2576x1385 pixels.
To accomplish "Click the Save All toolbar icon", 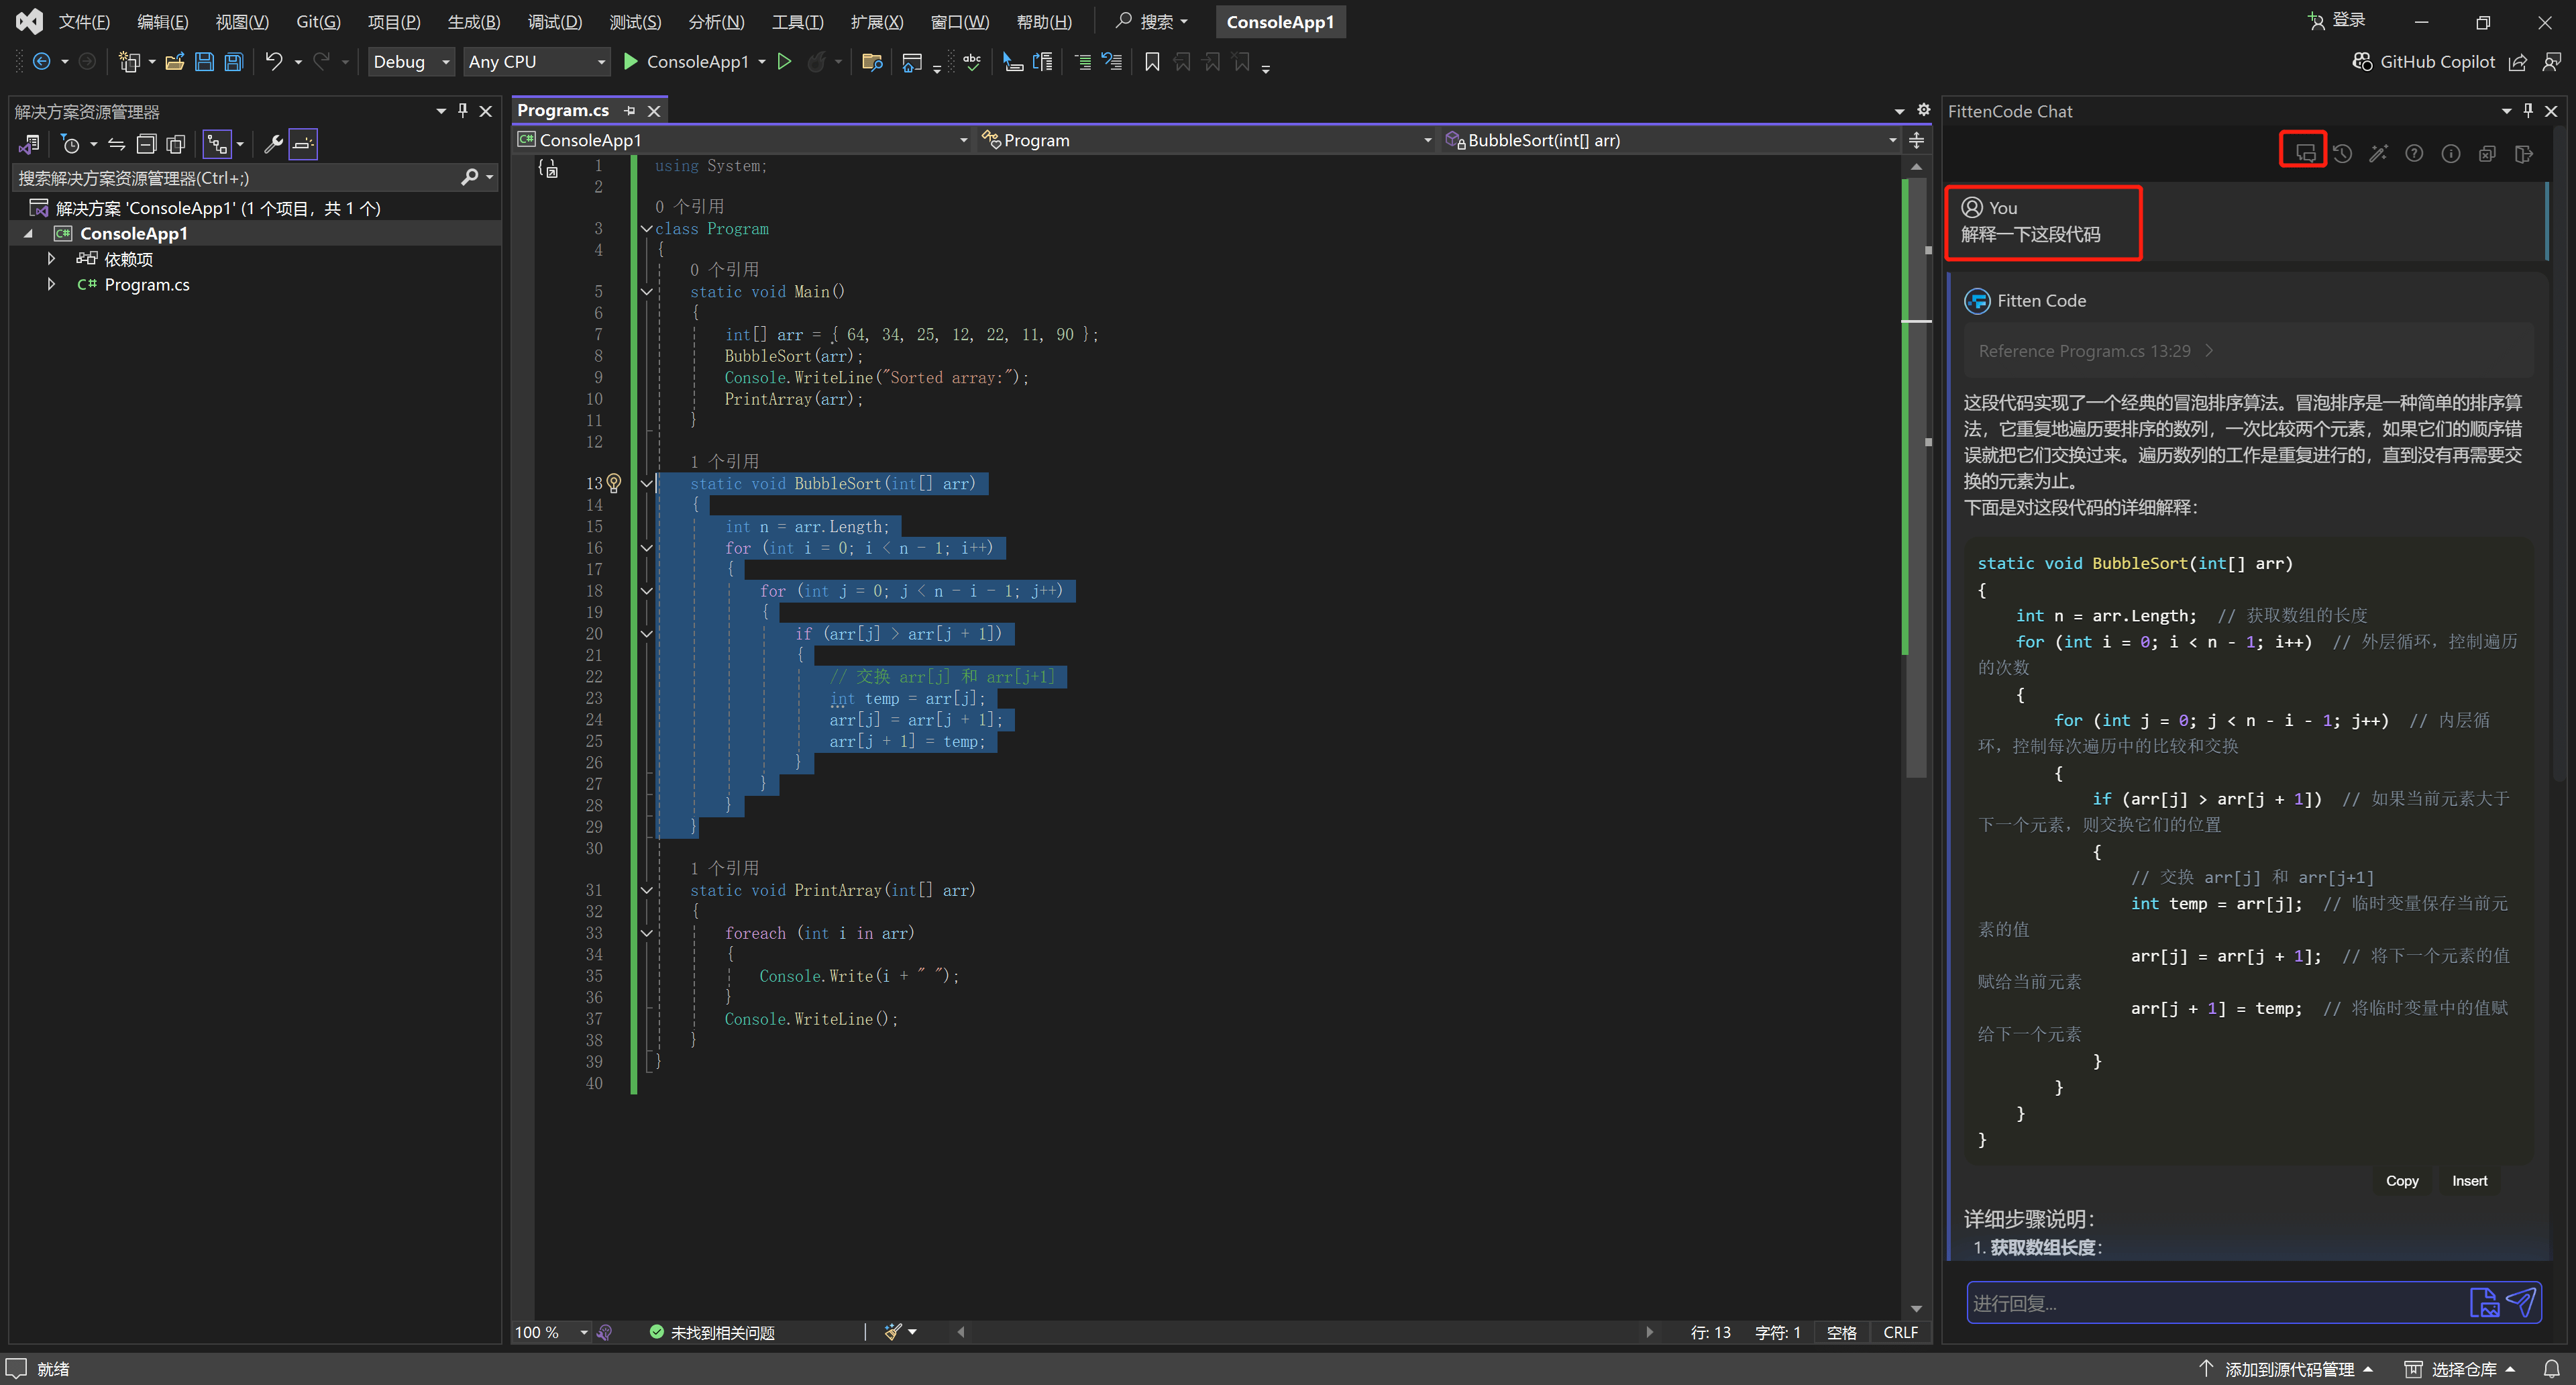I will tap(234, 62).
